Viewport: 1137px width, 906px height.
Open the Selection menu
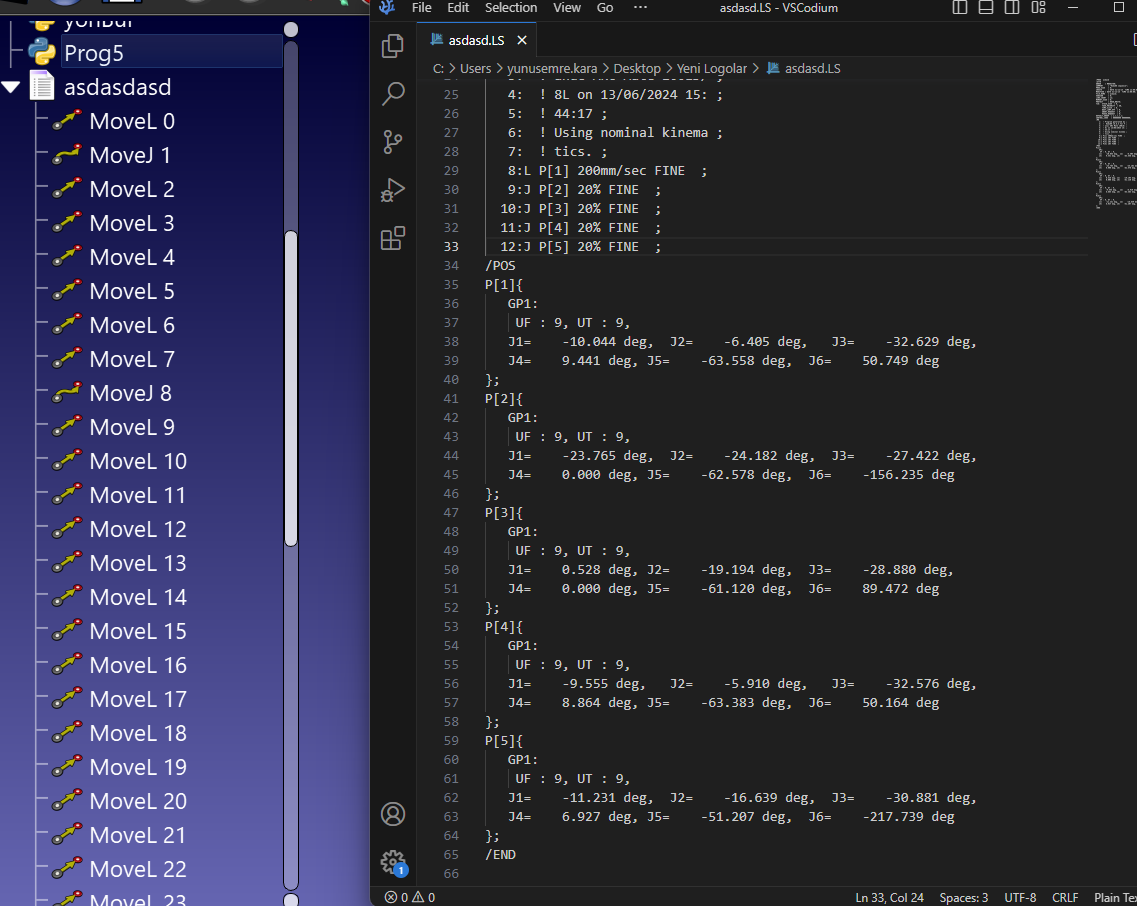[511, 8]
